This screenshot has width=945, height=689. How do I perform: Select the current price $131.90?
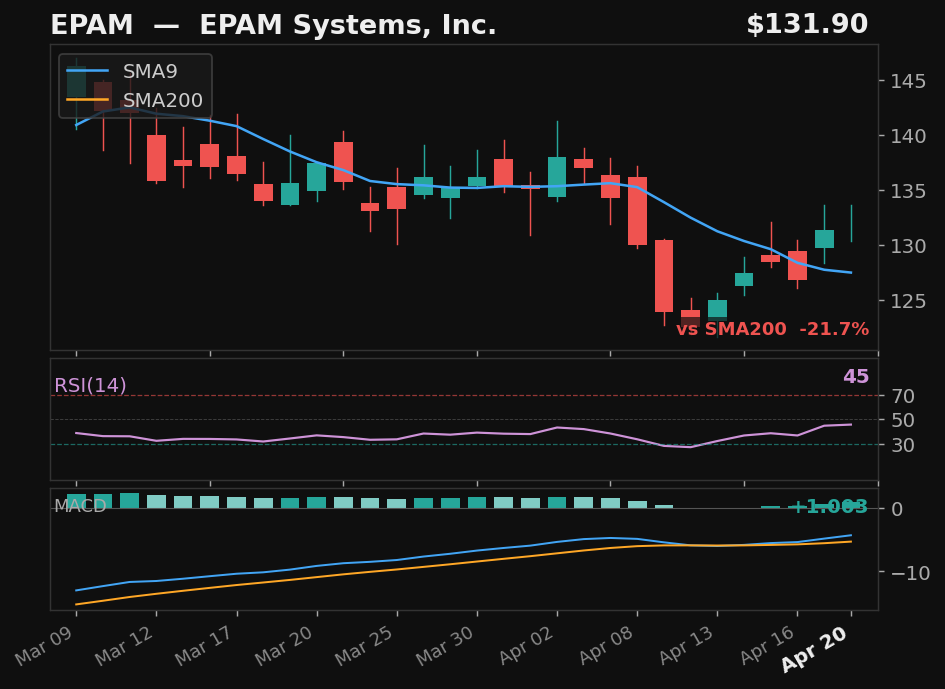point(808,24)
